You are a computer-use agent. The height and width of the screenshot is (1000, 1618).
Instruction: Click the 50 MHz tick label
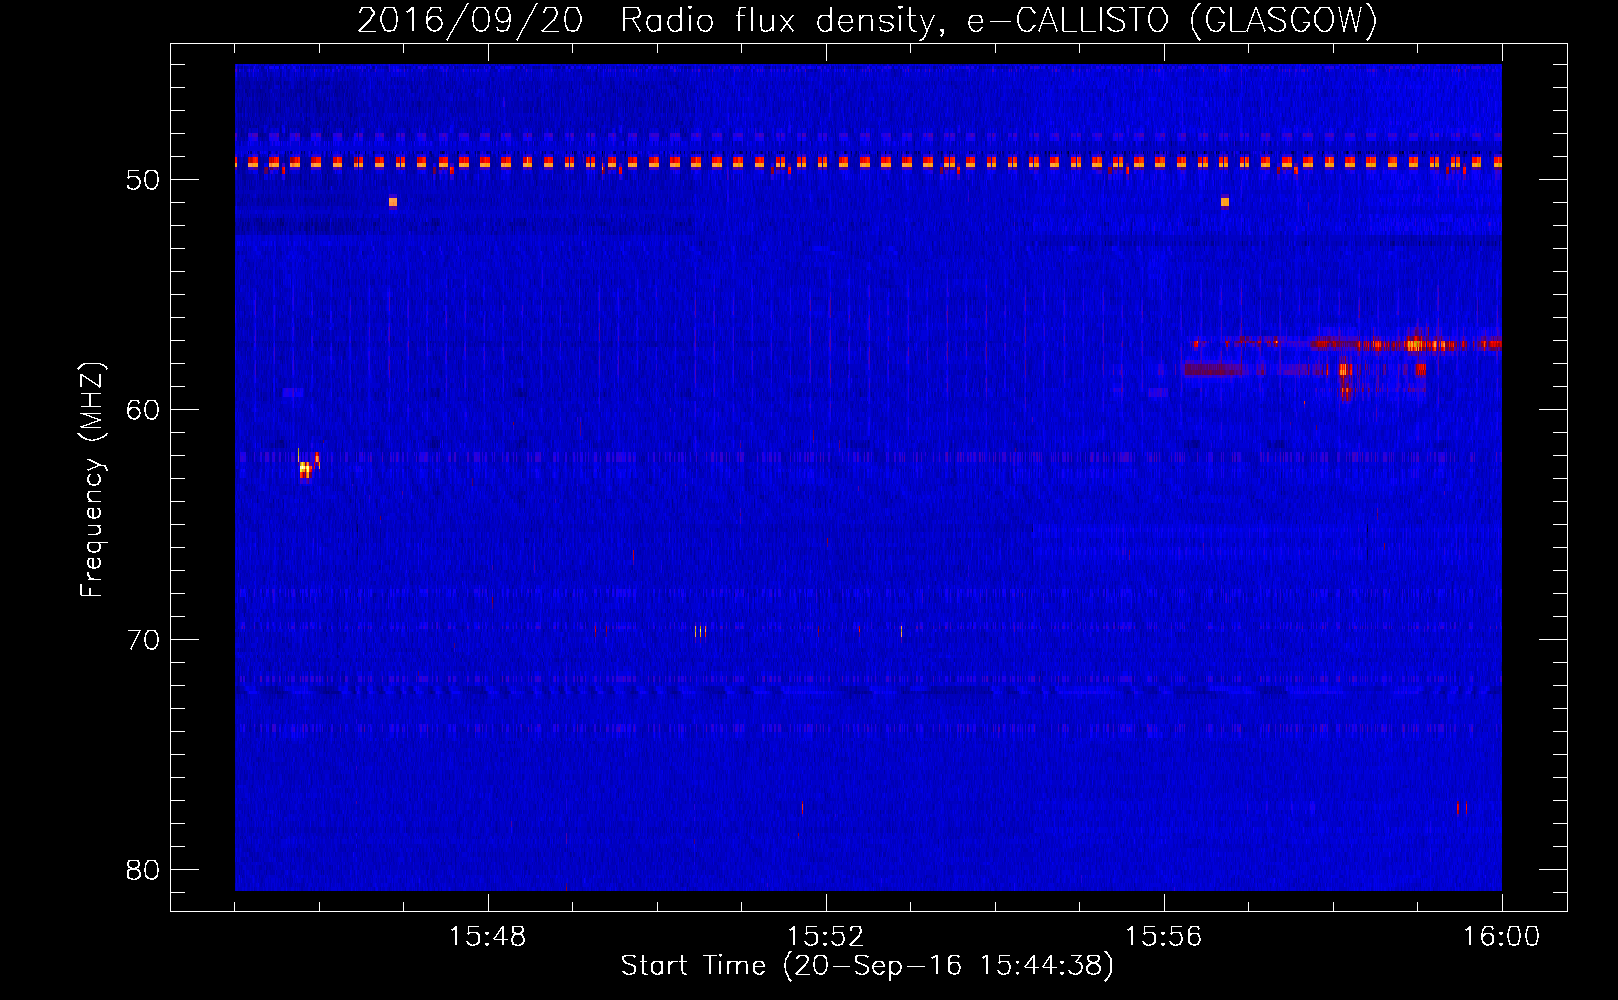(143, 180)
